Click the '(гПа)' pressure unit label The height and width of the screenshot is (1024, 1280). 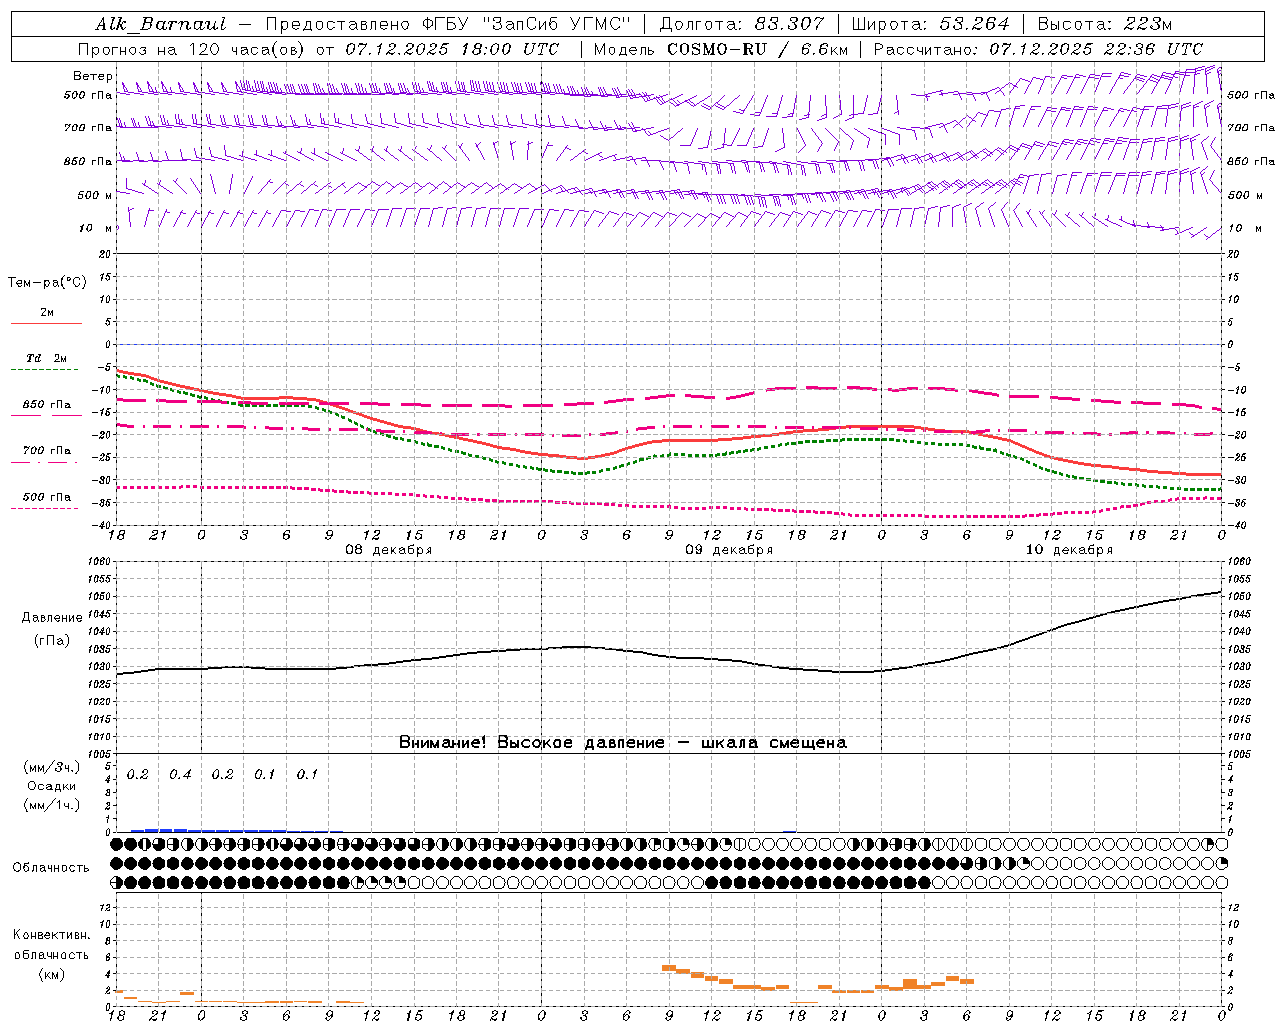pyautogui.click(x=52, y=641)
